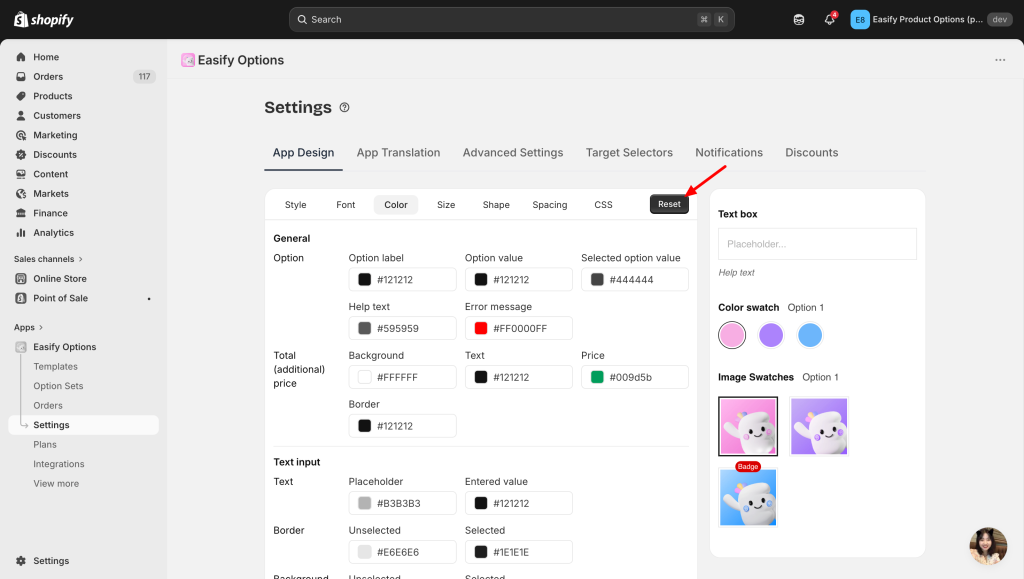Click the Easify Options app icon in header

coord(188,60)
